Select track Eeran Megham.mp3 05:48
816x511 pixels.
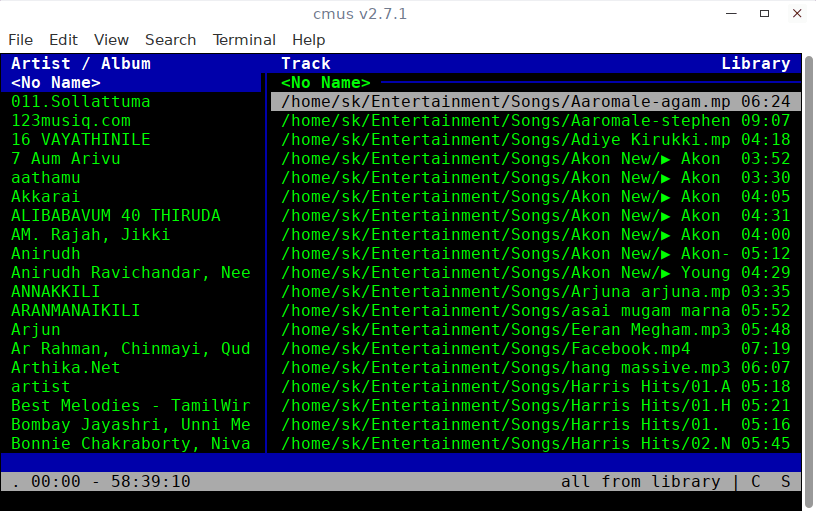536,329
